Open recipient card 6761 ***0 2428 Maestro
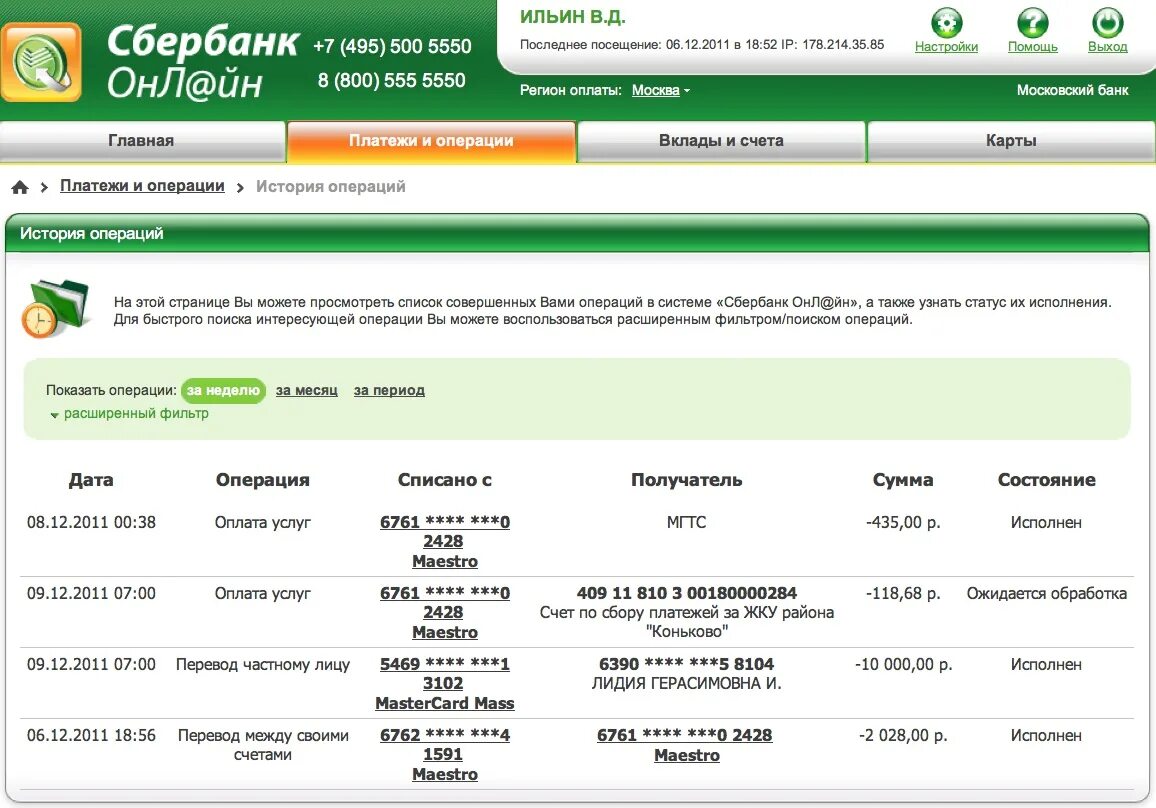Screen dimensions: 1156x808 point(685,745)
